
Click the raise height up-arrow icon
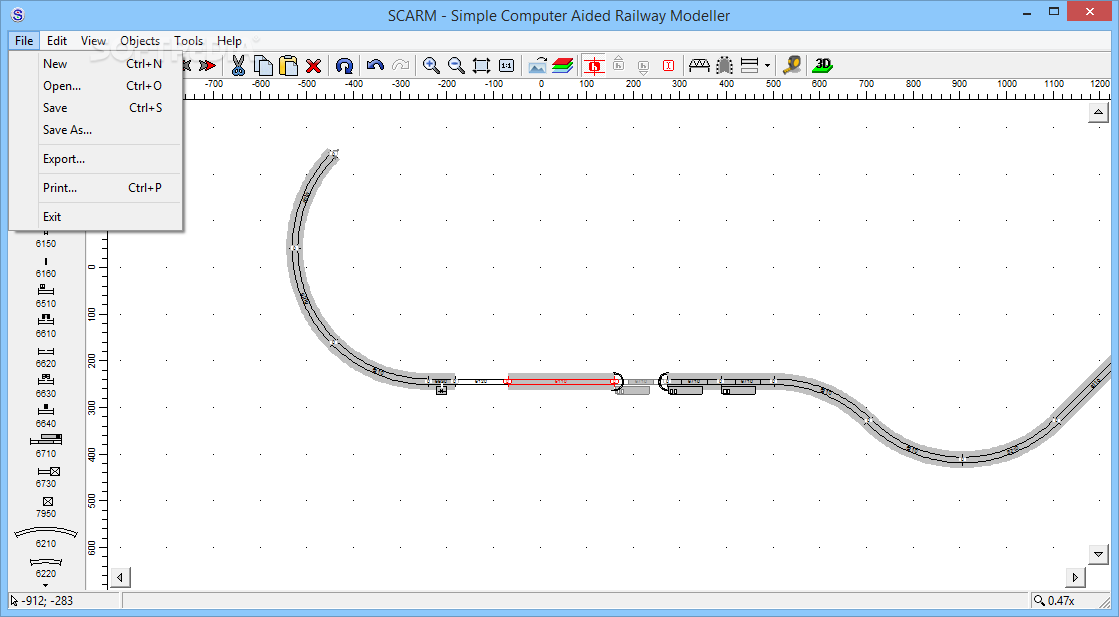pos(619,64)
